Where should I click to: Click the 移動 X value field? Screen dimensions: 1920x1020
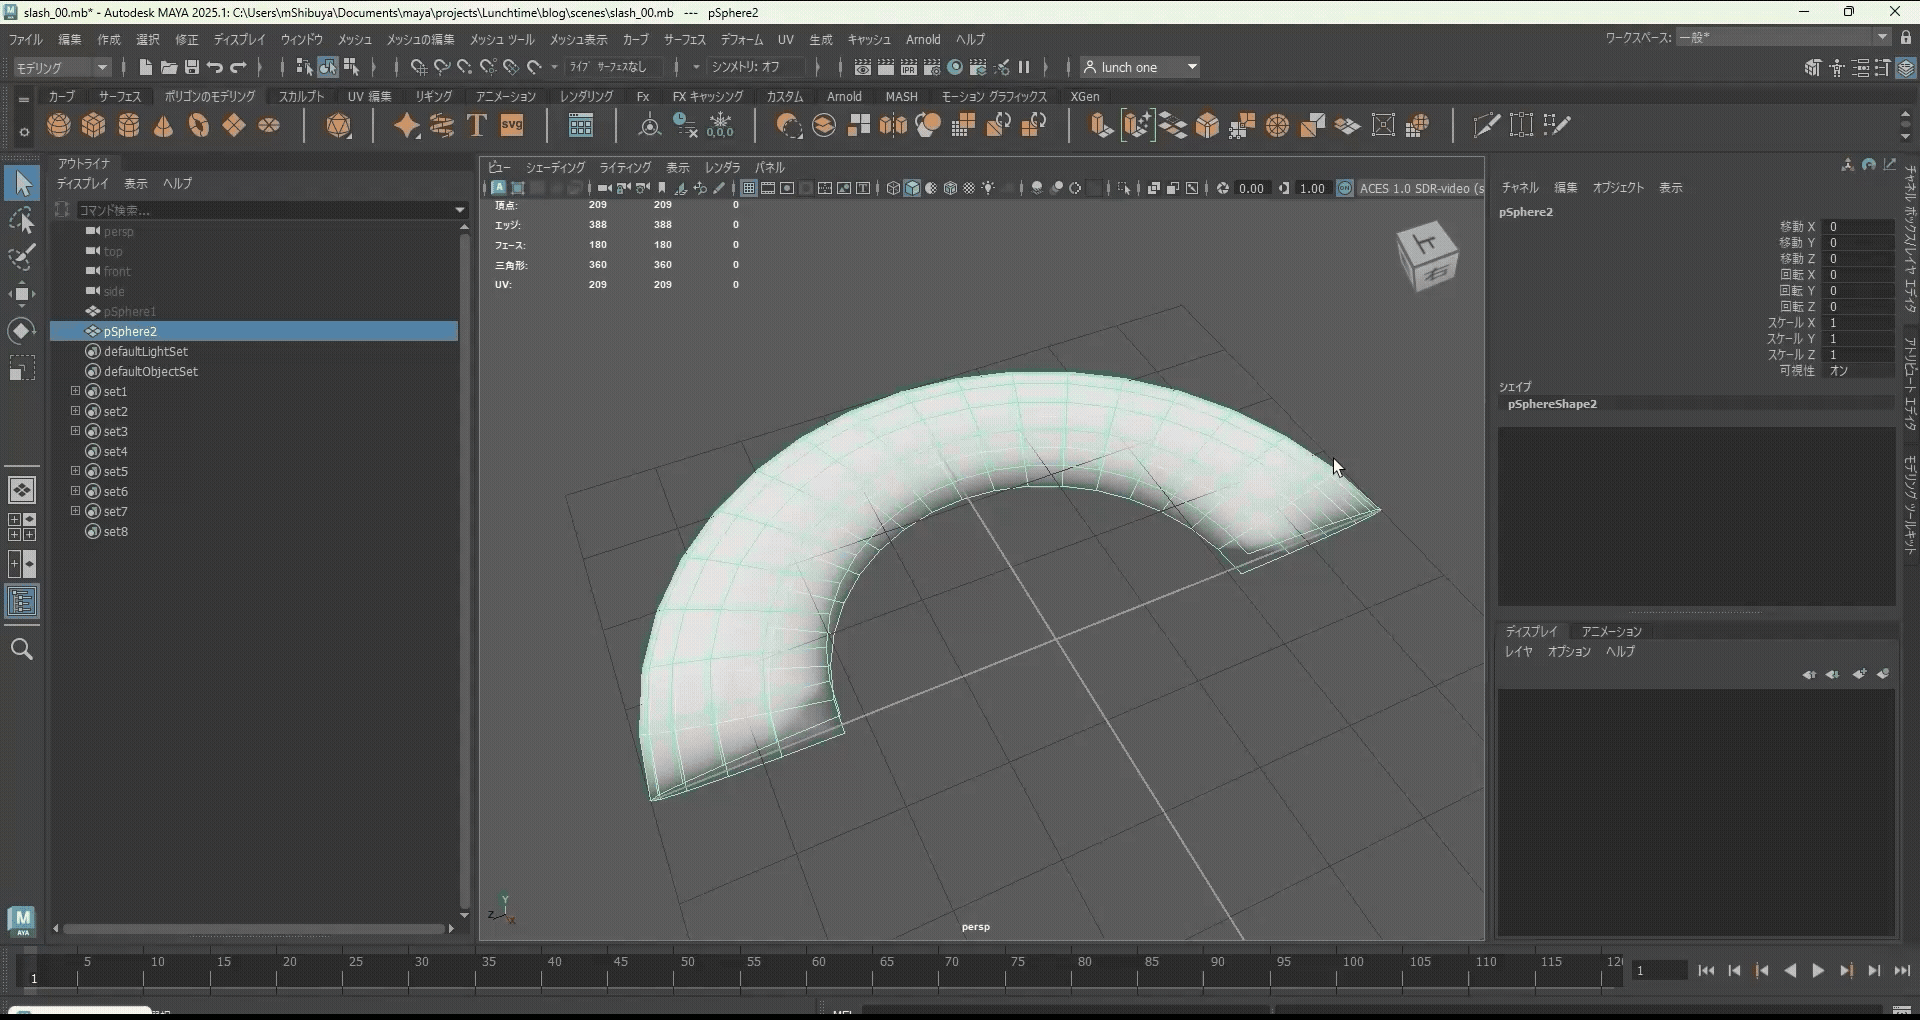1857,227
